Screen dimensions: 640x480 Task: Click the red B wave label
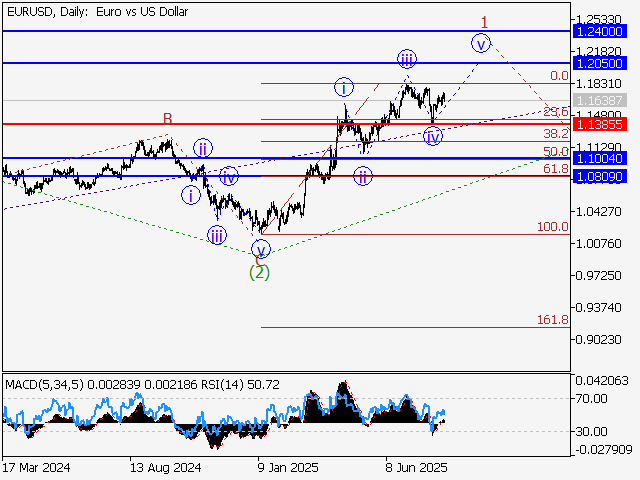[x=168, y=120]
